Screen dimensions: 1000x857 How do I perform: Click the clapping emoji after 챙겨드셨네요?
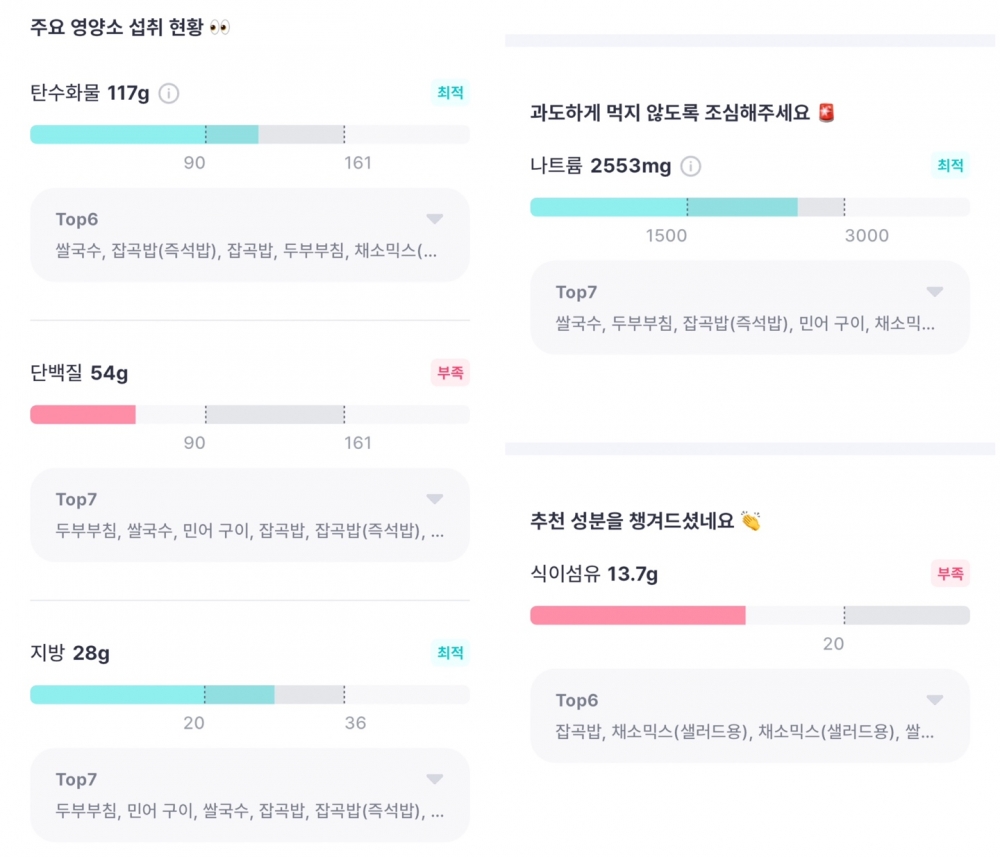[x=751, y=521]
